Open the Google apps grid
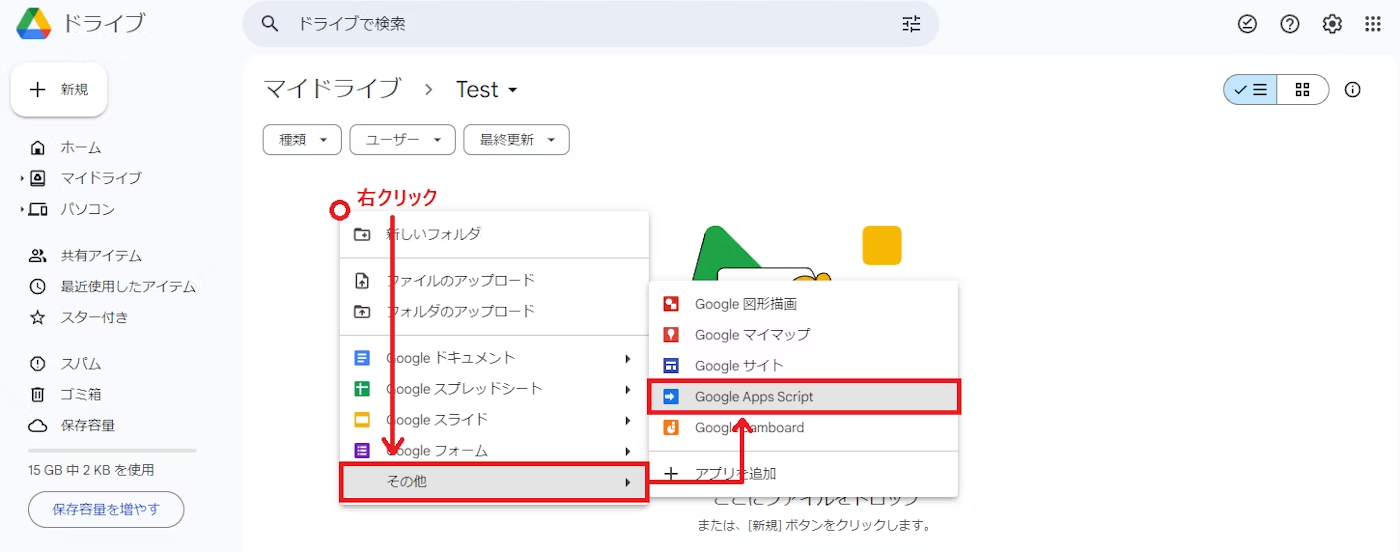 1373,24
